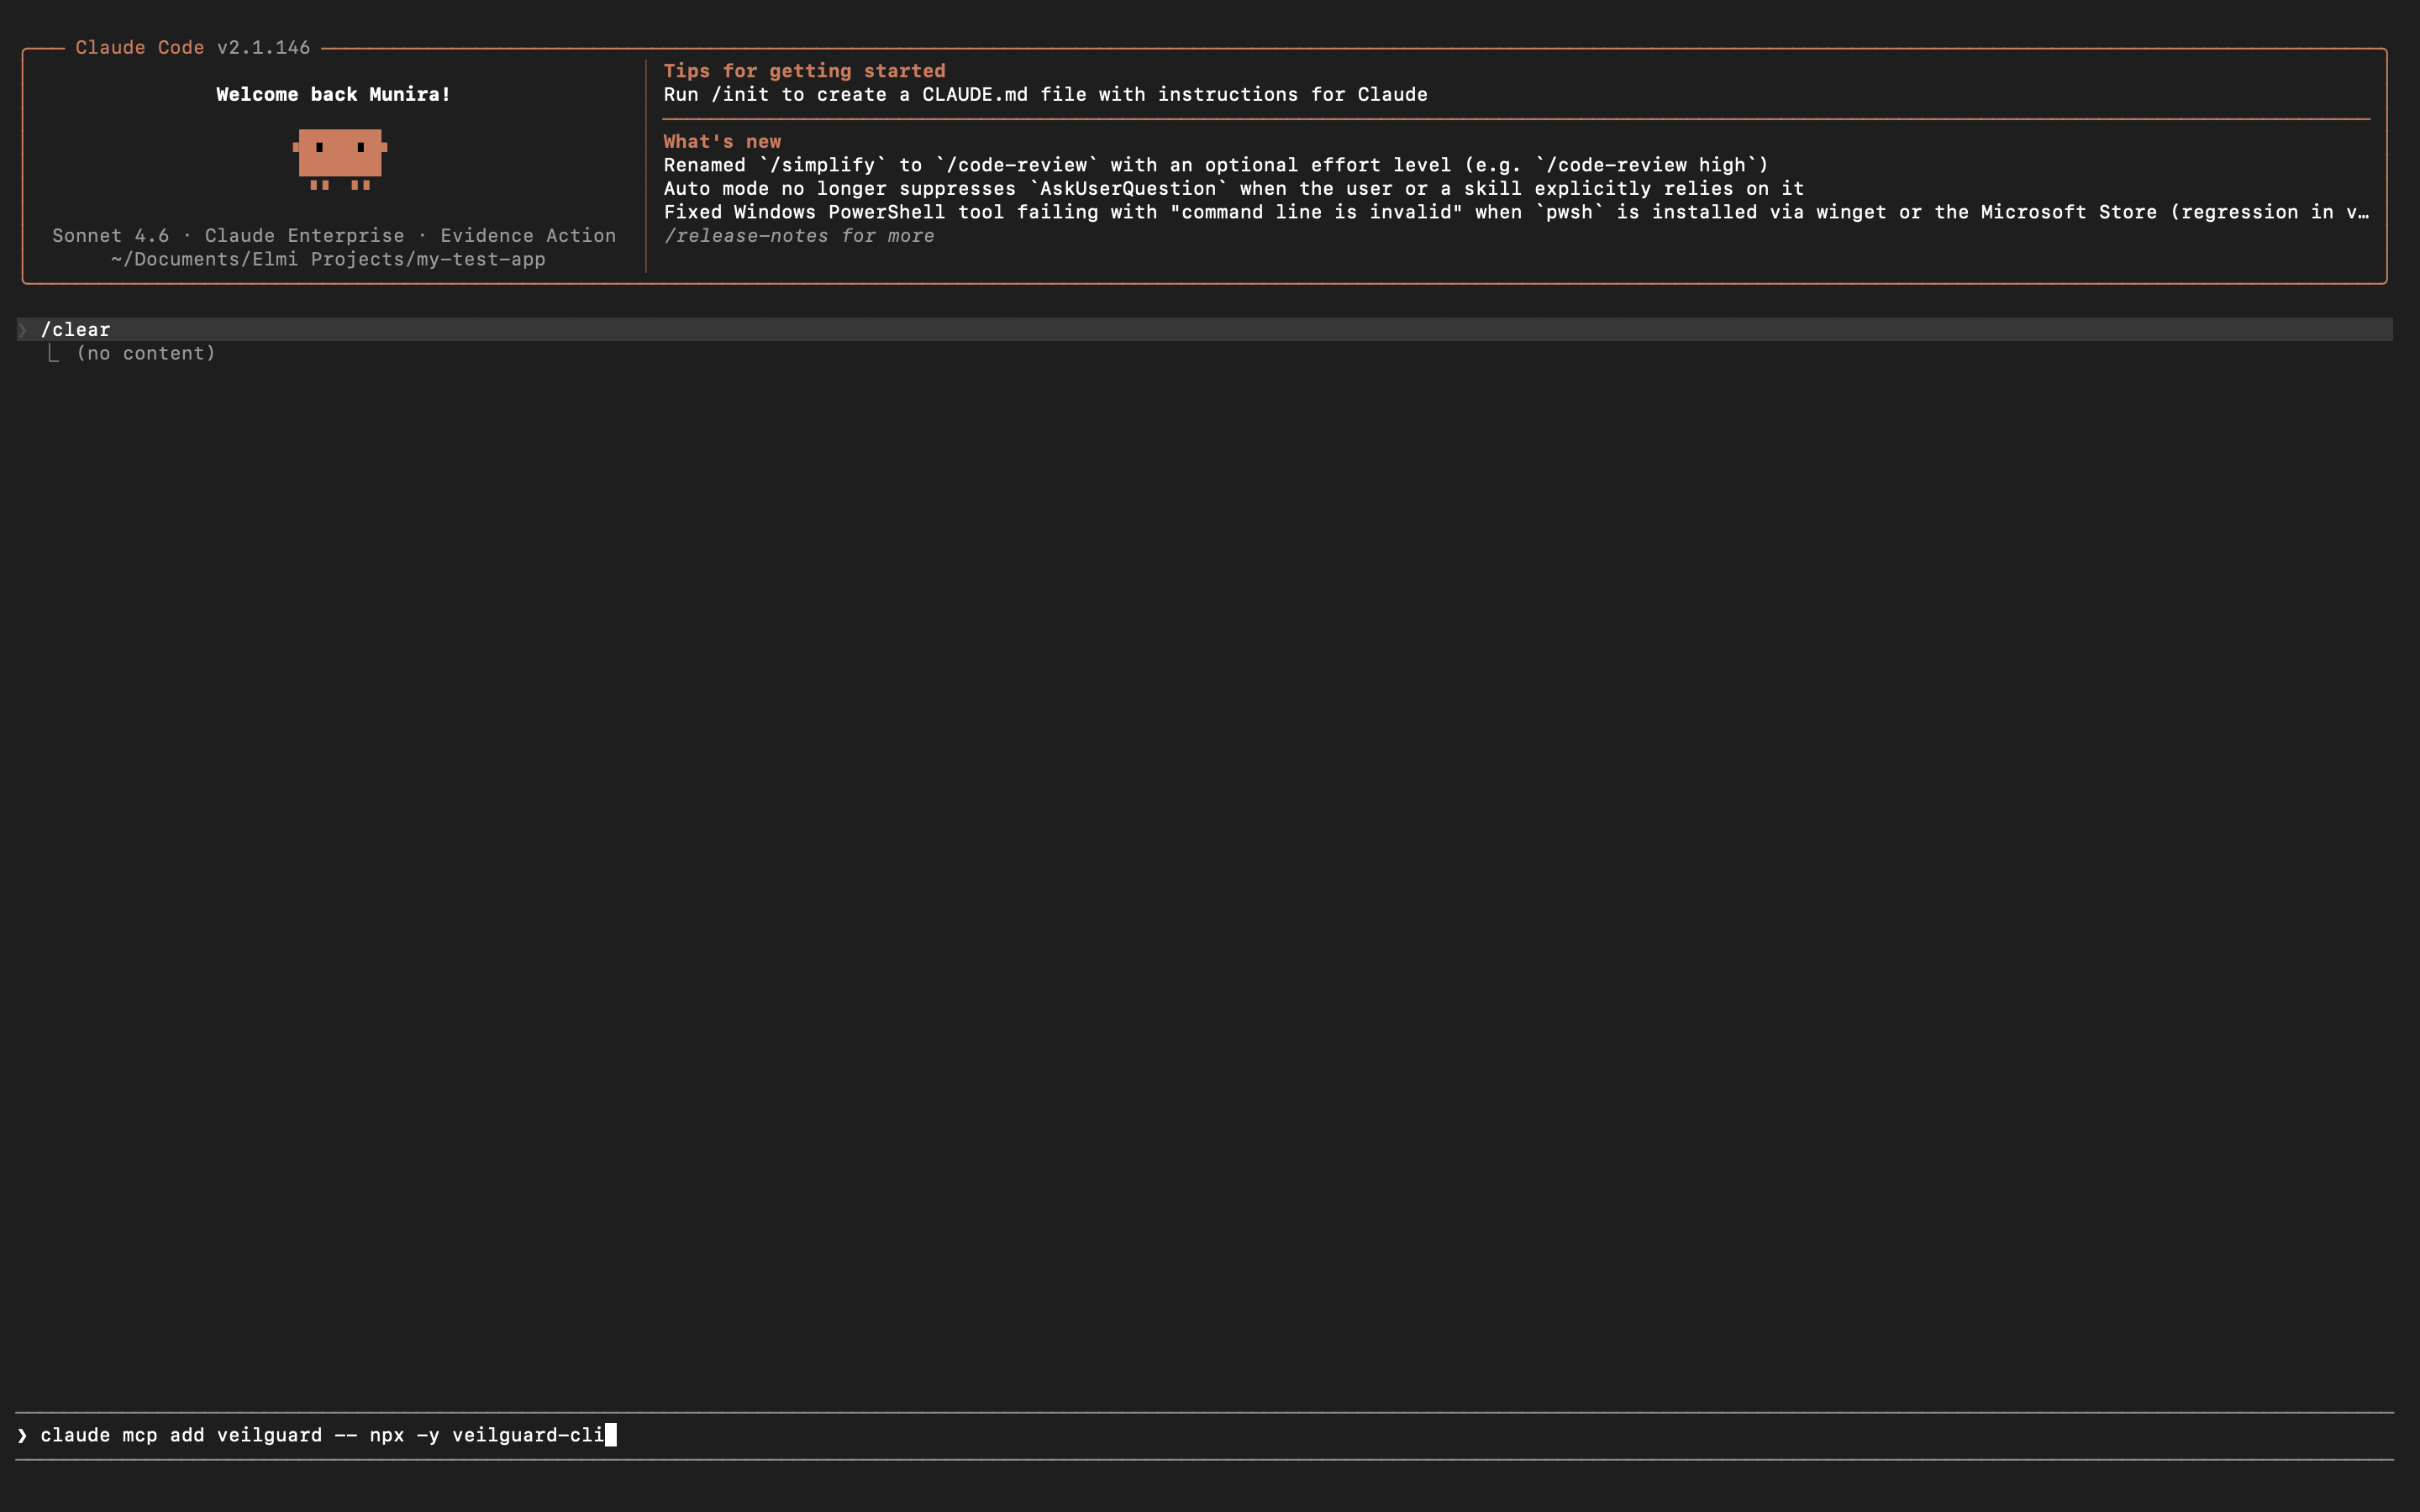Screen dimensions: 2420x1512
Task: Click the '/release-notes for more' hint
Action: coord(799,236)
